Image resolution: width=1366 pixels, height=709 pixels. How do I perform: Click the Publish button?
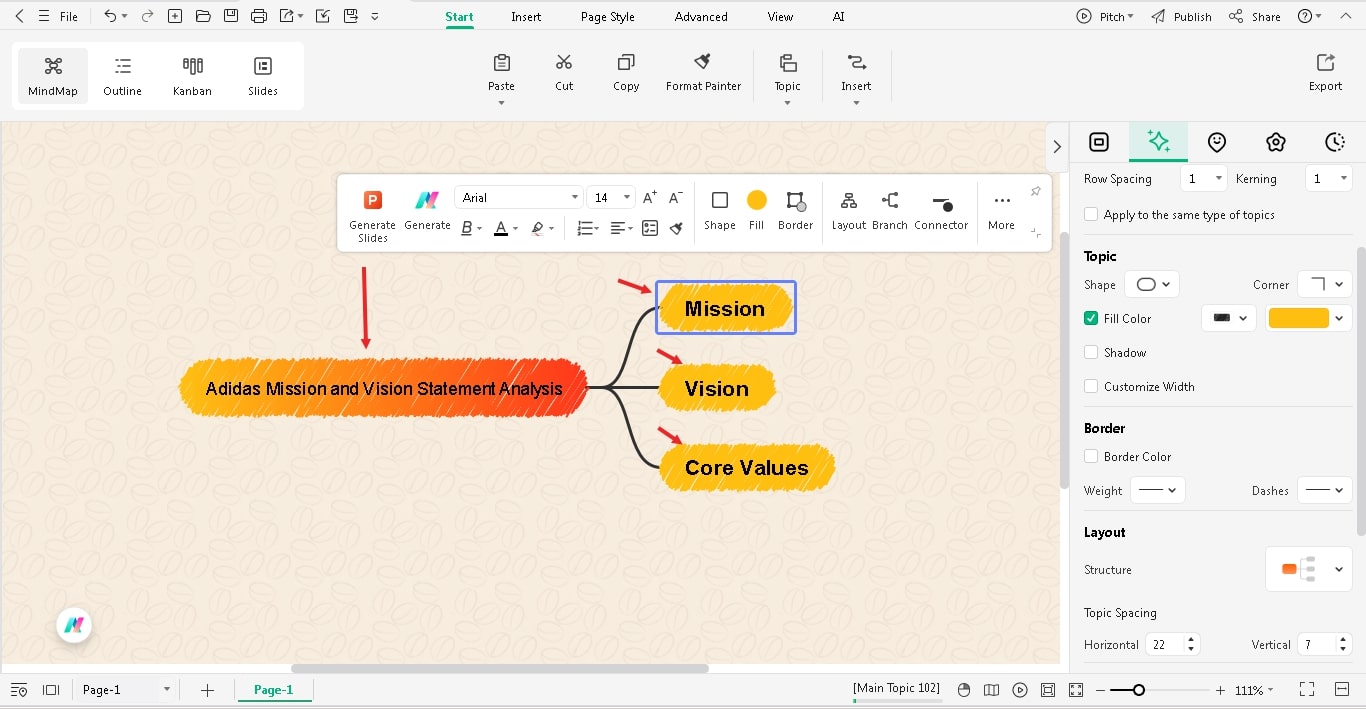(x=1181, y=17)
